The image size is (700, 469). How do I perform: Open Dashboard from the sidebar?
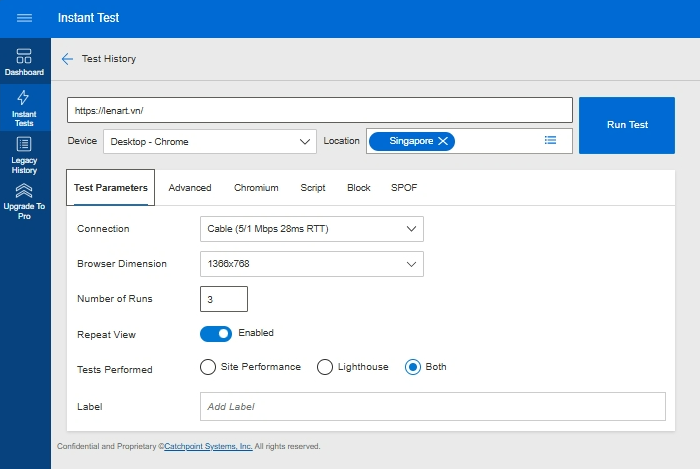click(24, 62)
